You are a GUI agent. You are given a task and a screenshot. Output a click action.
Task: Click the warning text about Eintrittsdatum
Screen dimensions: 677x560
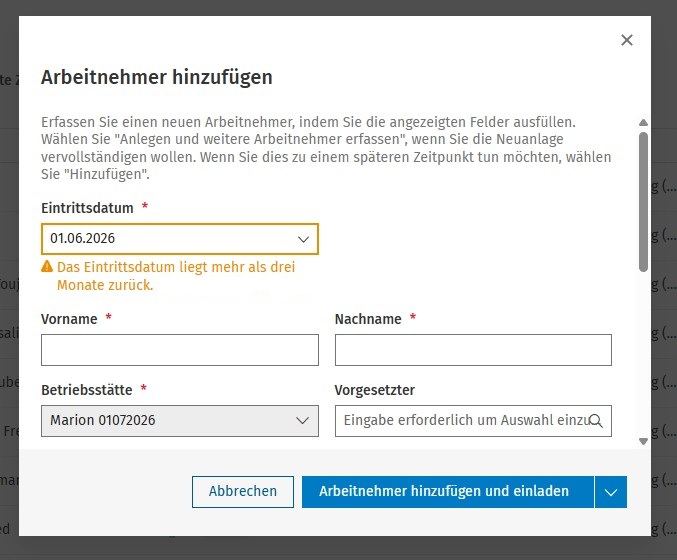tap(176, 276)
